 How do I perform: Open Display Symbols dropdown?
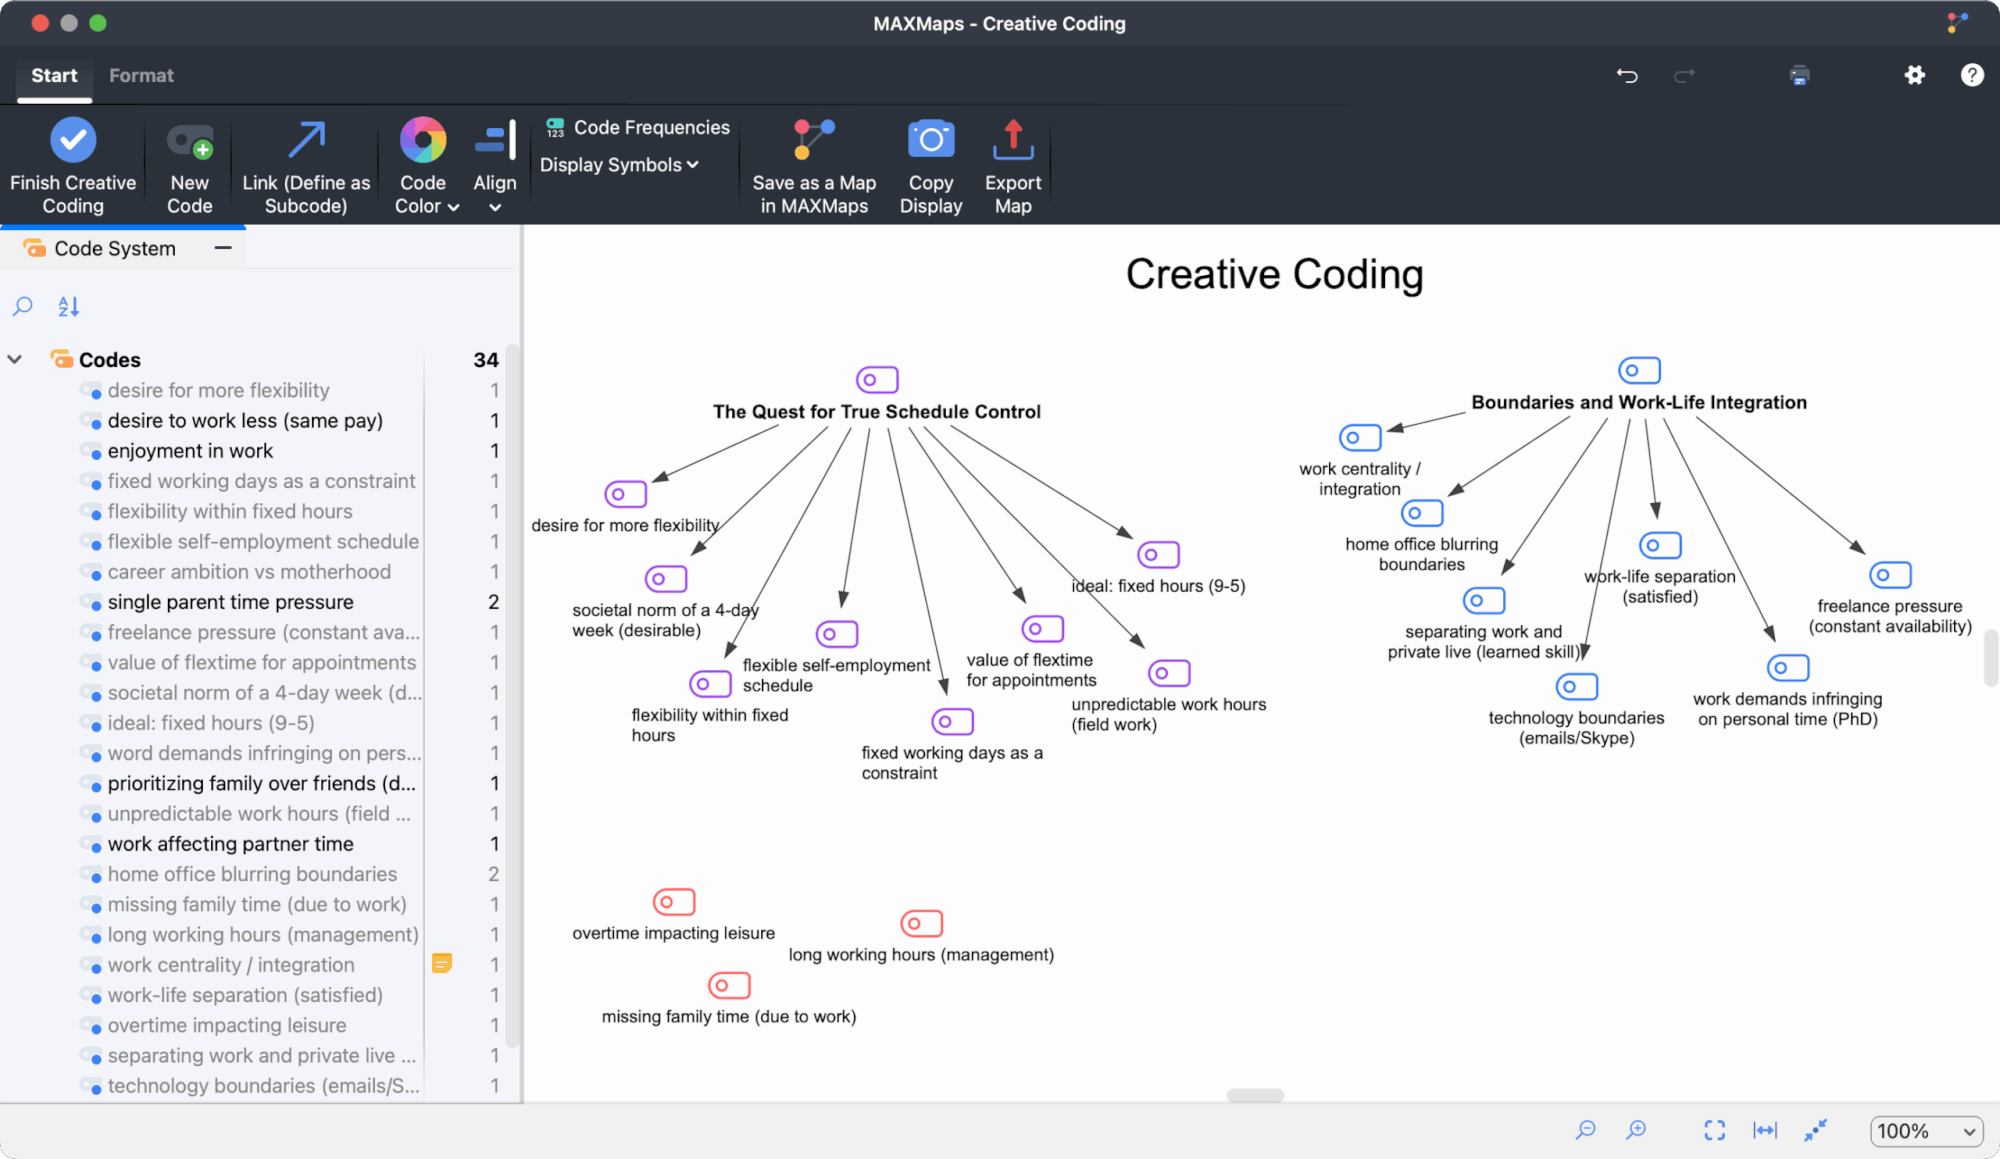point(619,165)
